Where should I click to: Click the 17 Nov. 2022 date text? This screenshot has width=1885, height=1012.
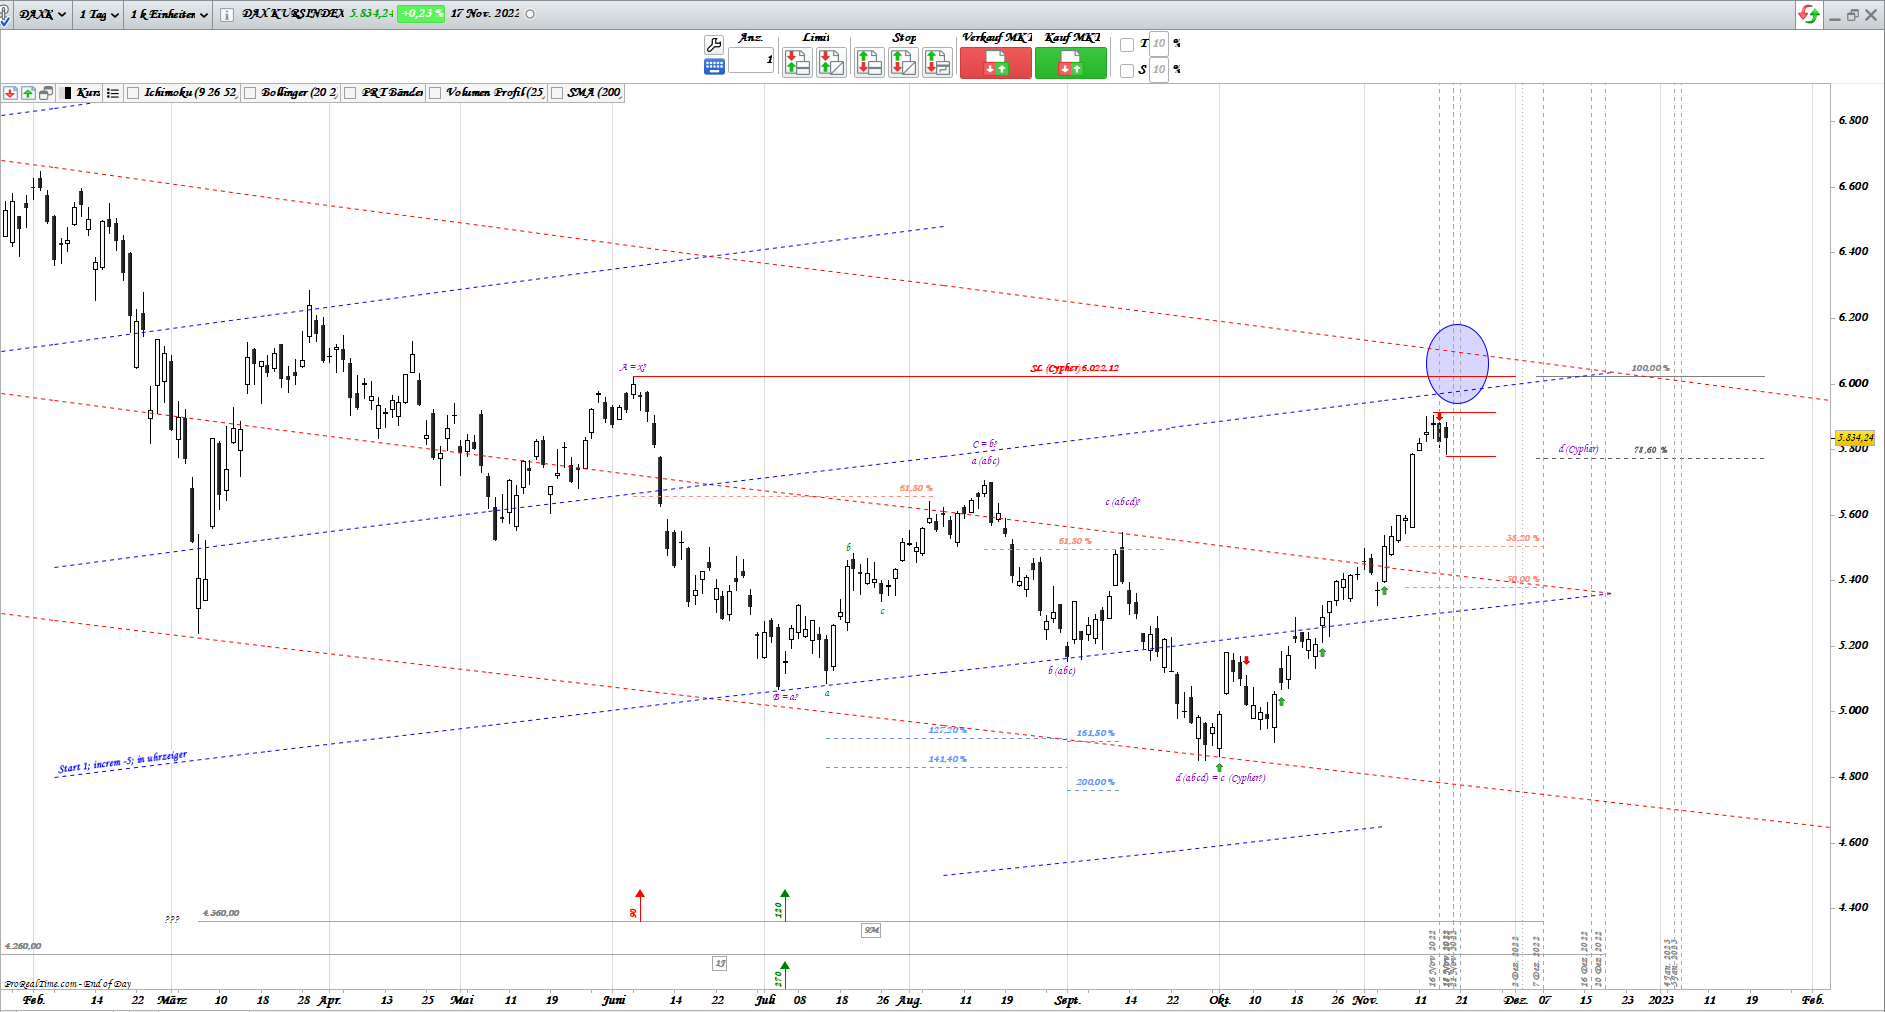pyautogui.click(x=485, y=14)
